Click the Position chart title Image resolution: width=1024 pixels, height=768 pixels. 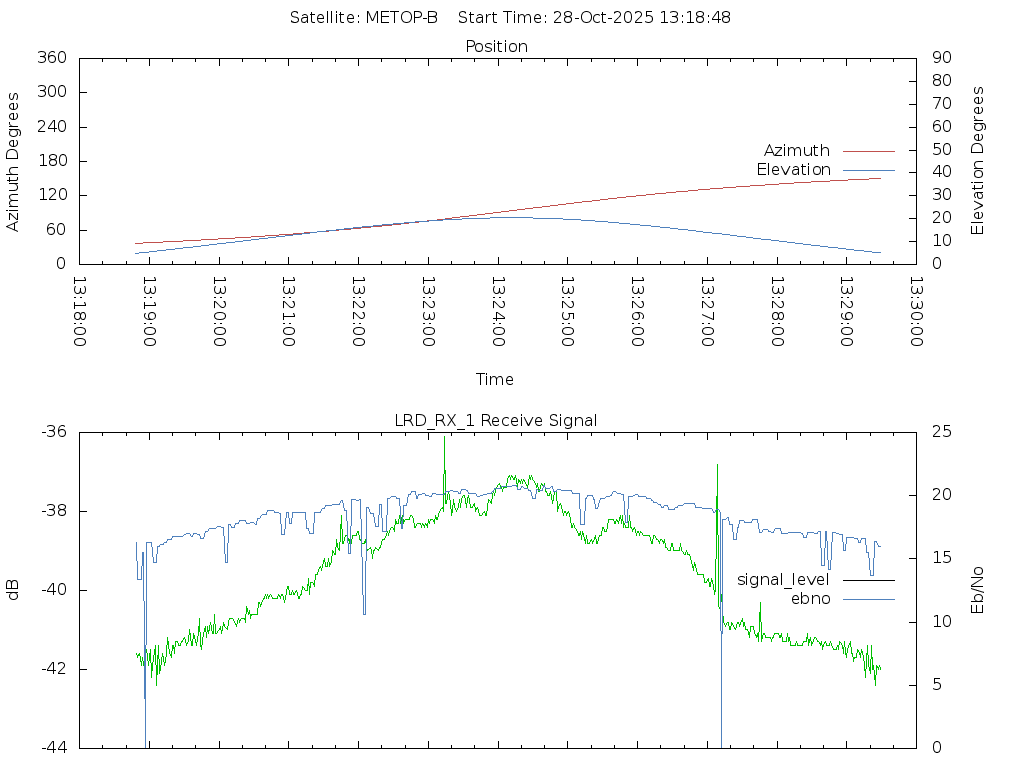[496, 46]
